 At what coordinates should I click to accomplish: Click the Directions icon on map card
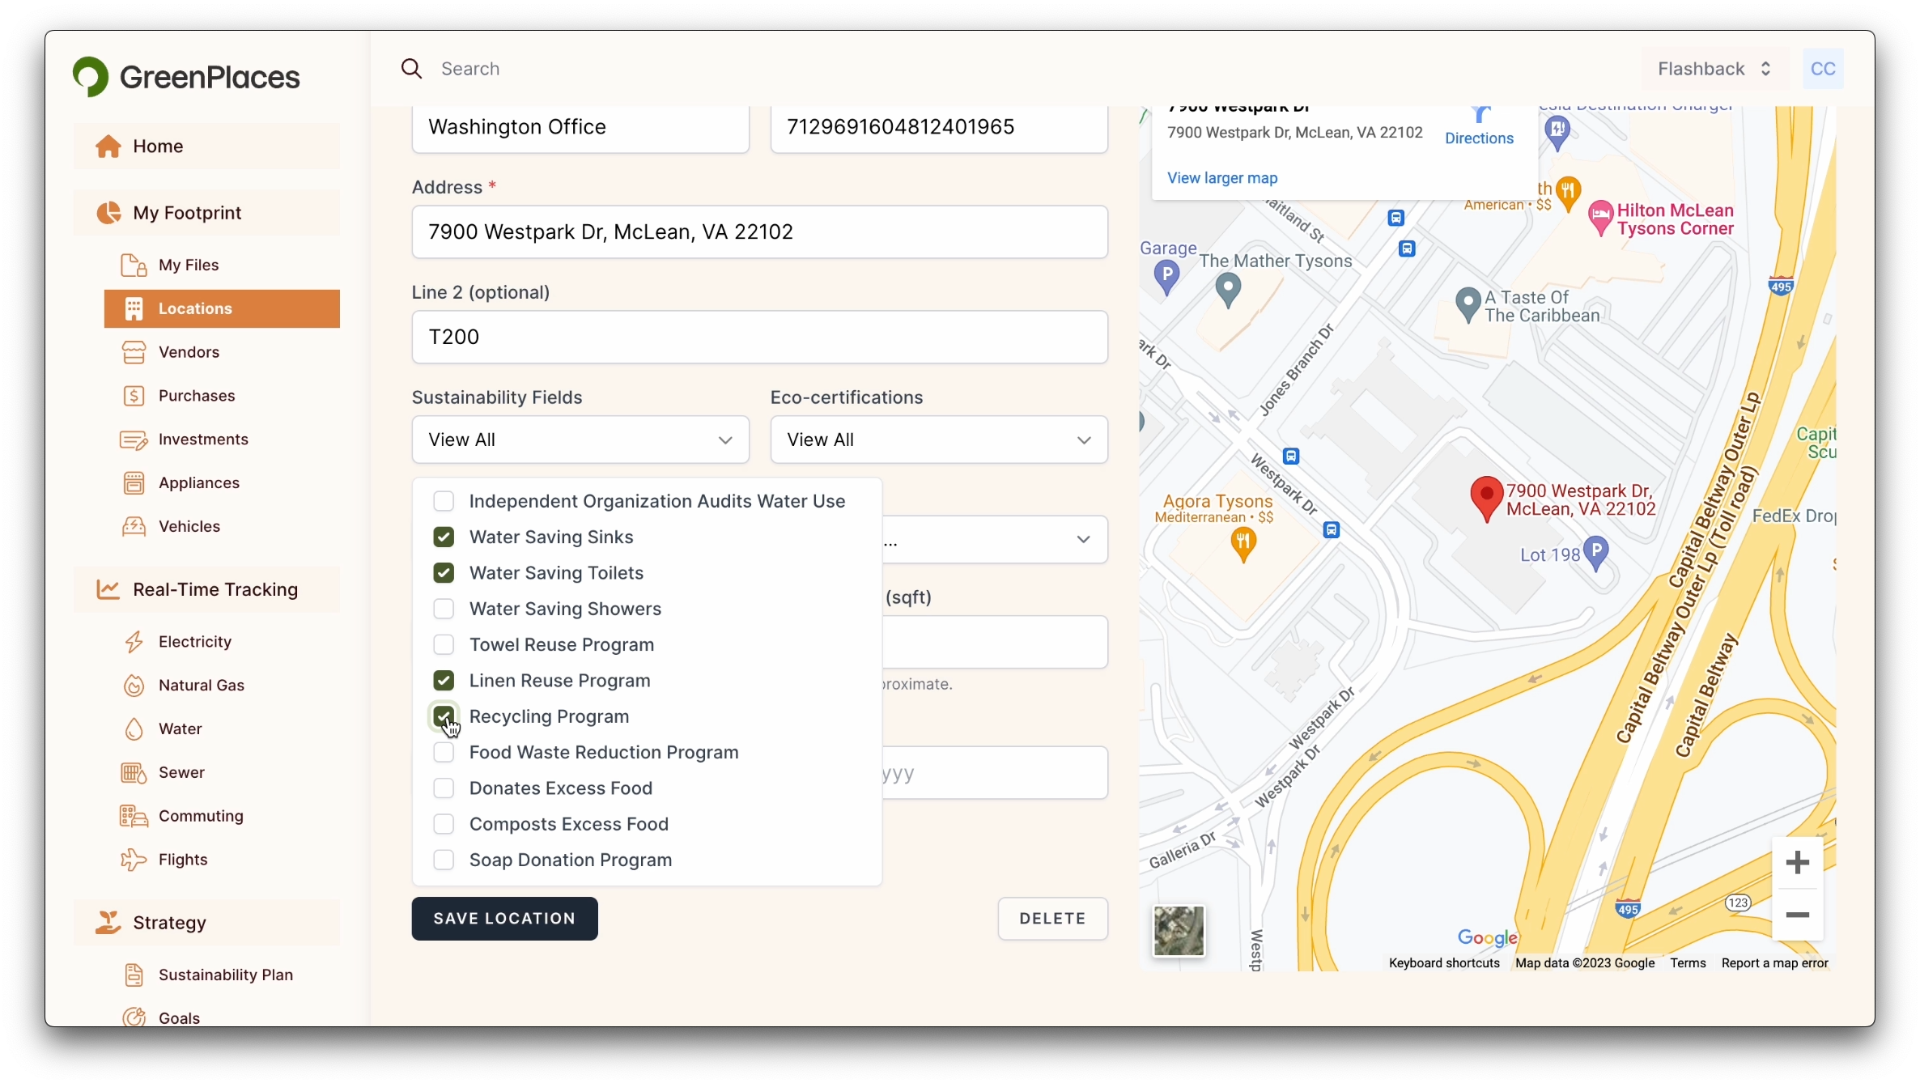coord(1480,114)
